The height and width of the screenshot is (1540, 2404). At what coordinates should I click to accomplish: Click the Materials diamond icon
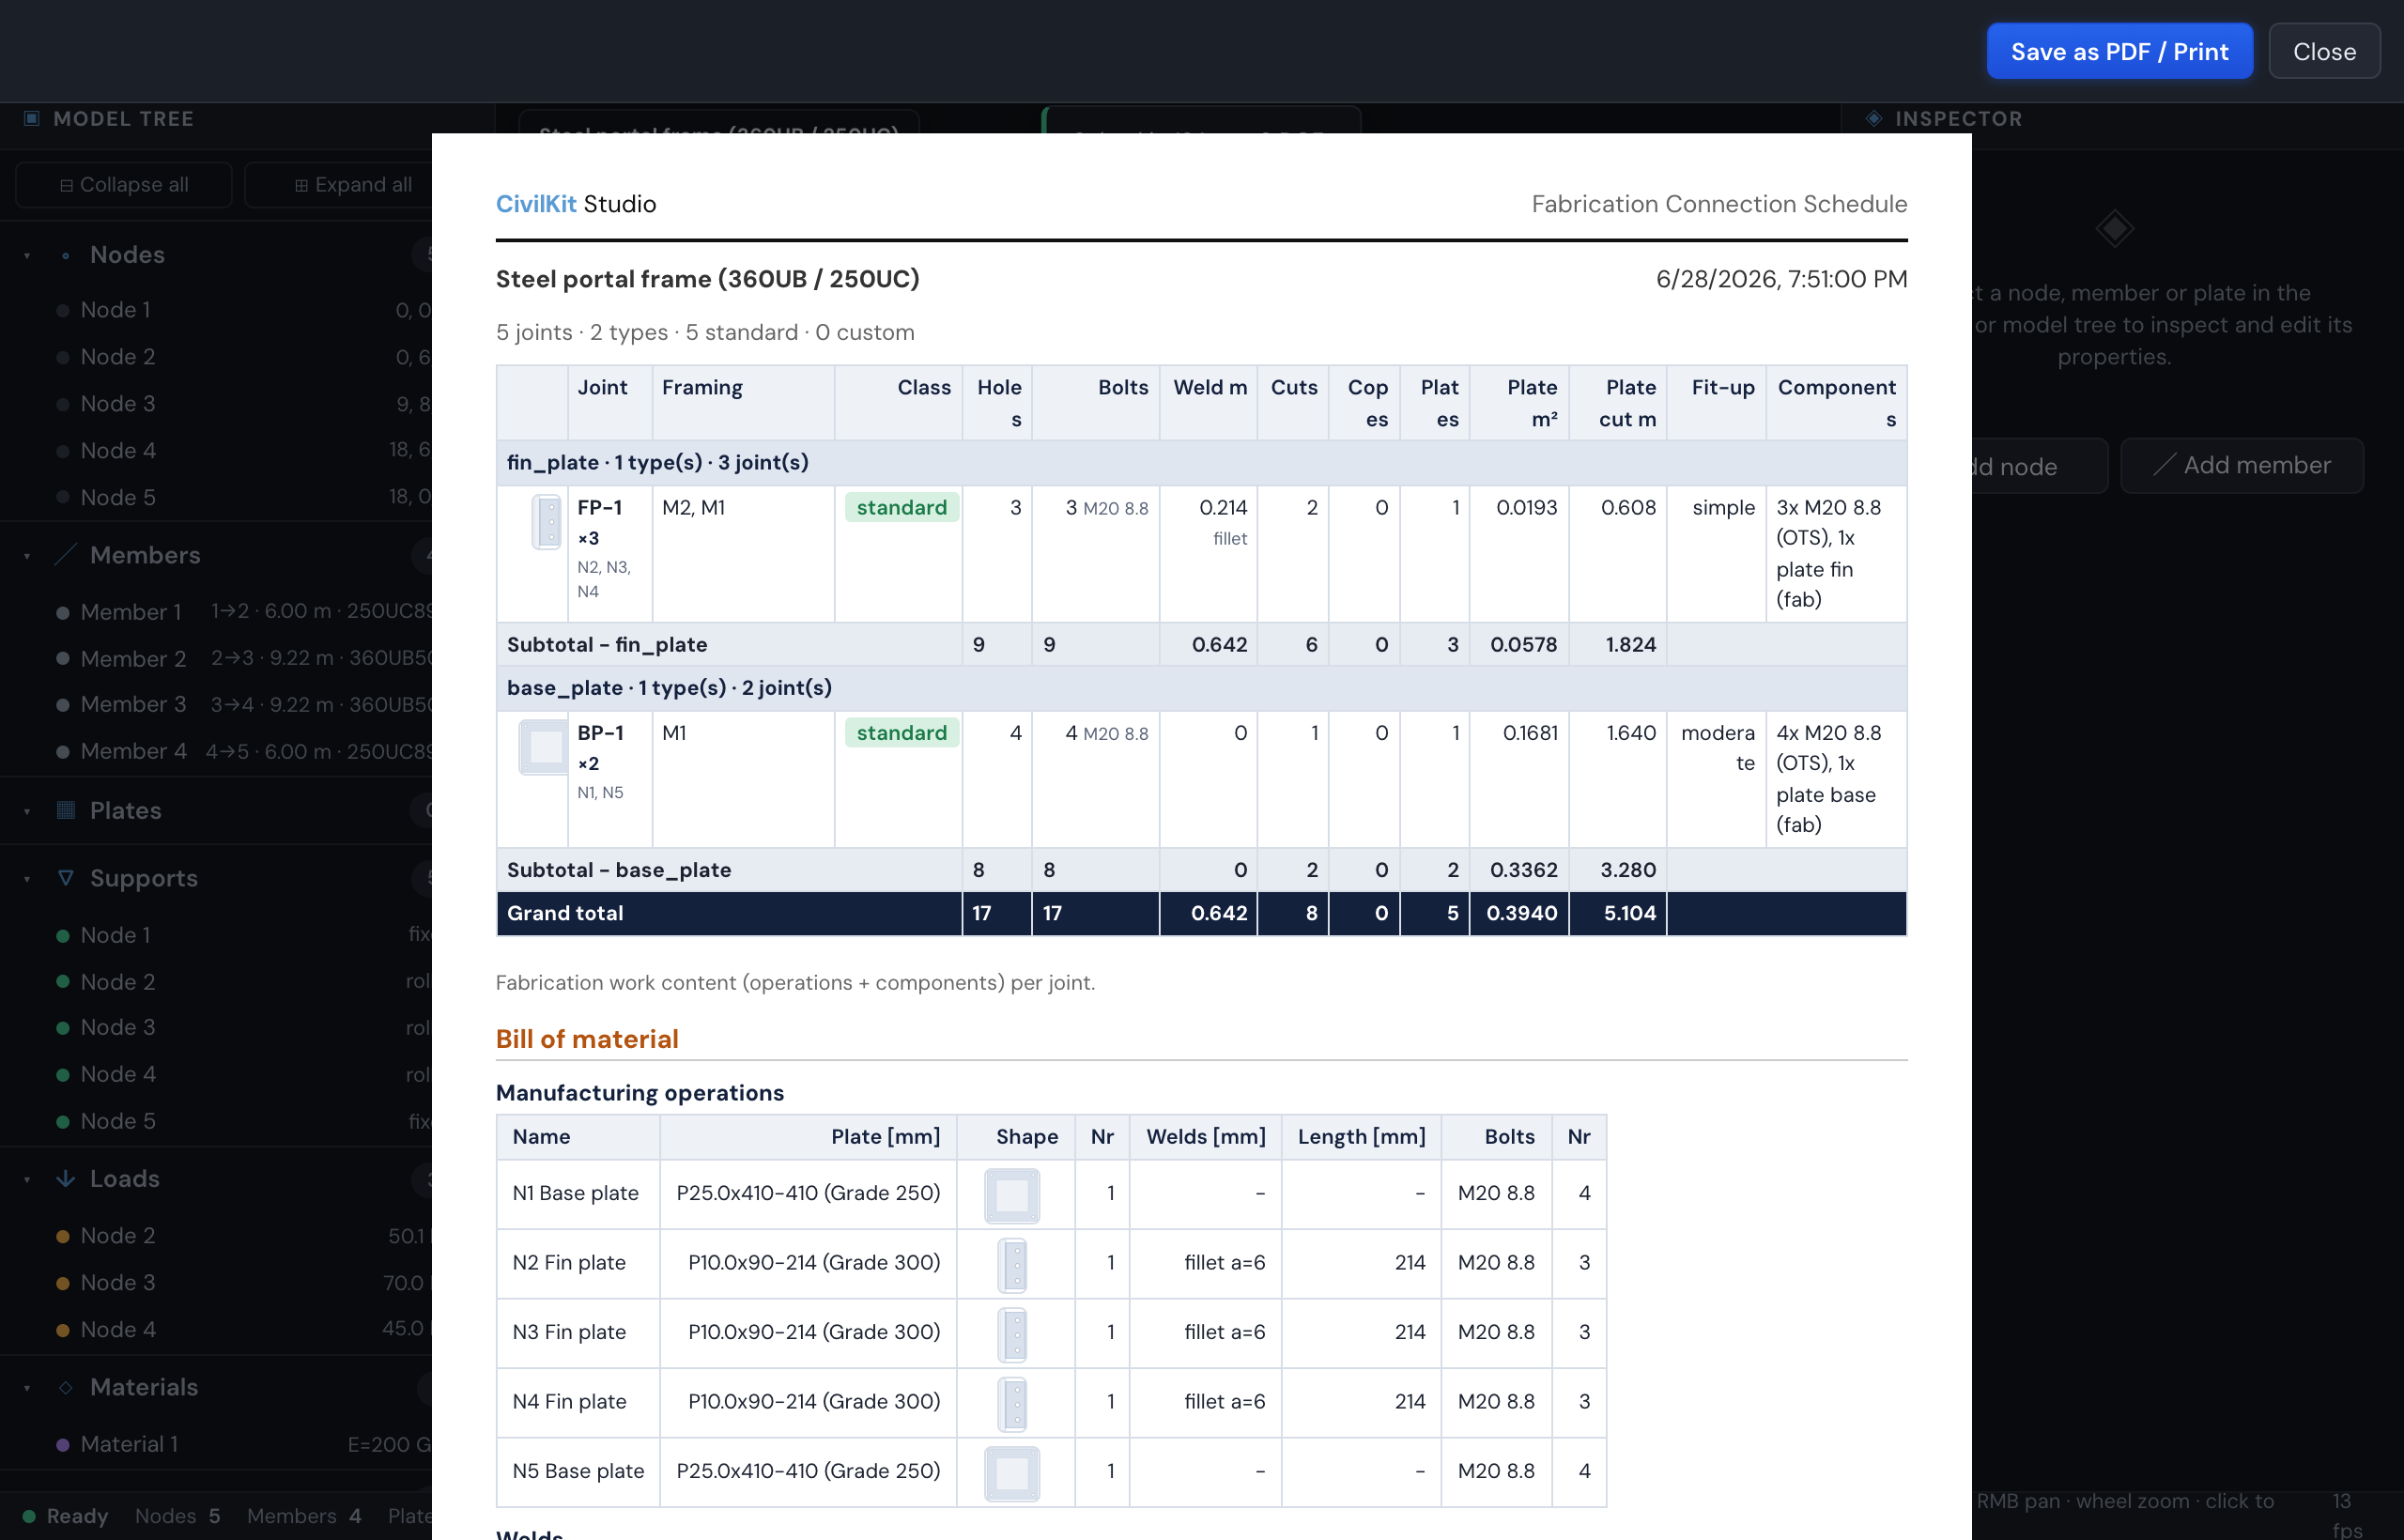pos(66,1387)
